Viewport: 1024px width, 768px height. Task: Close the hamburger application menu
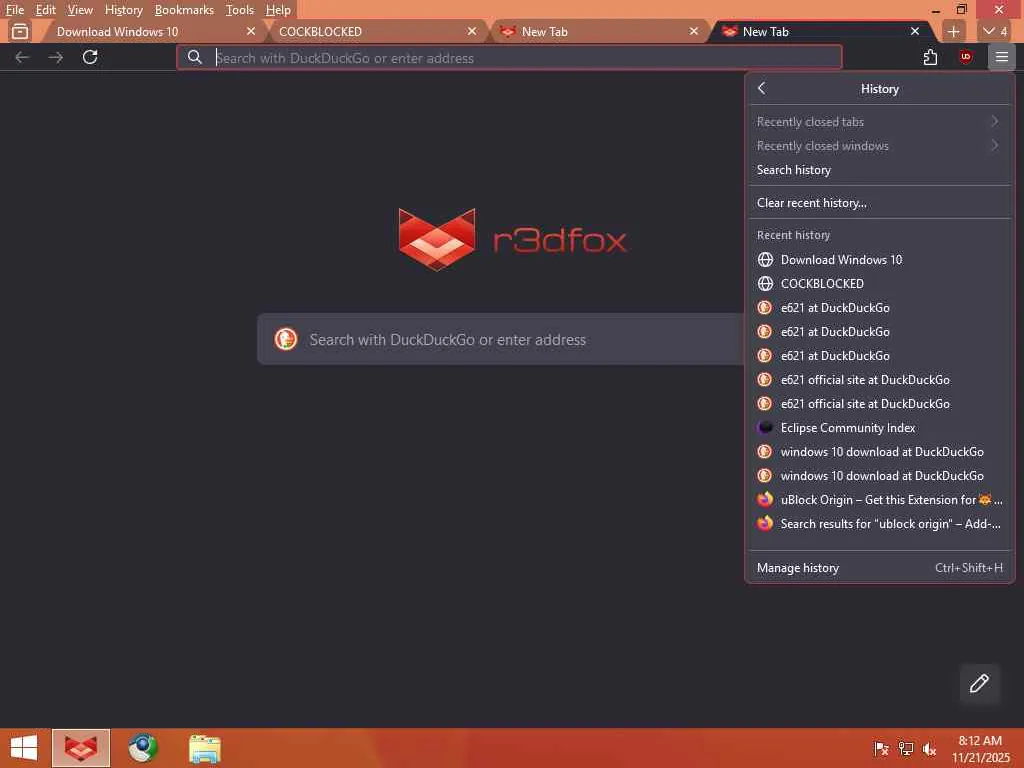1002,57
